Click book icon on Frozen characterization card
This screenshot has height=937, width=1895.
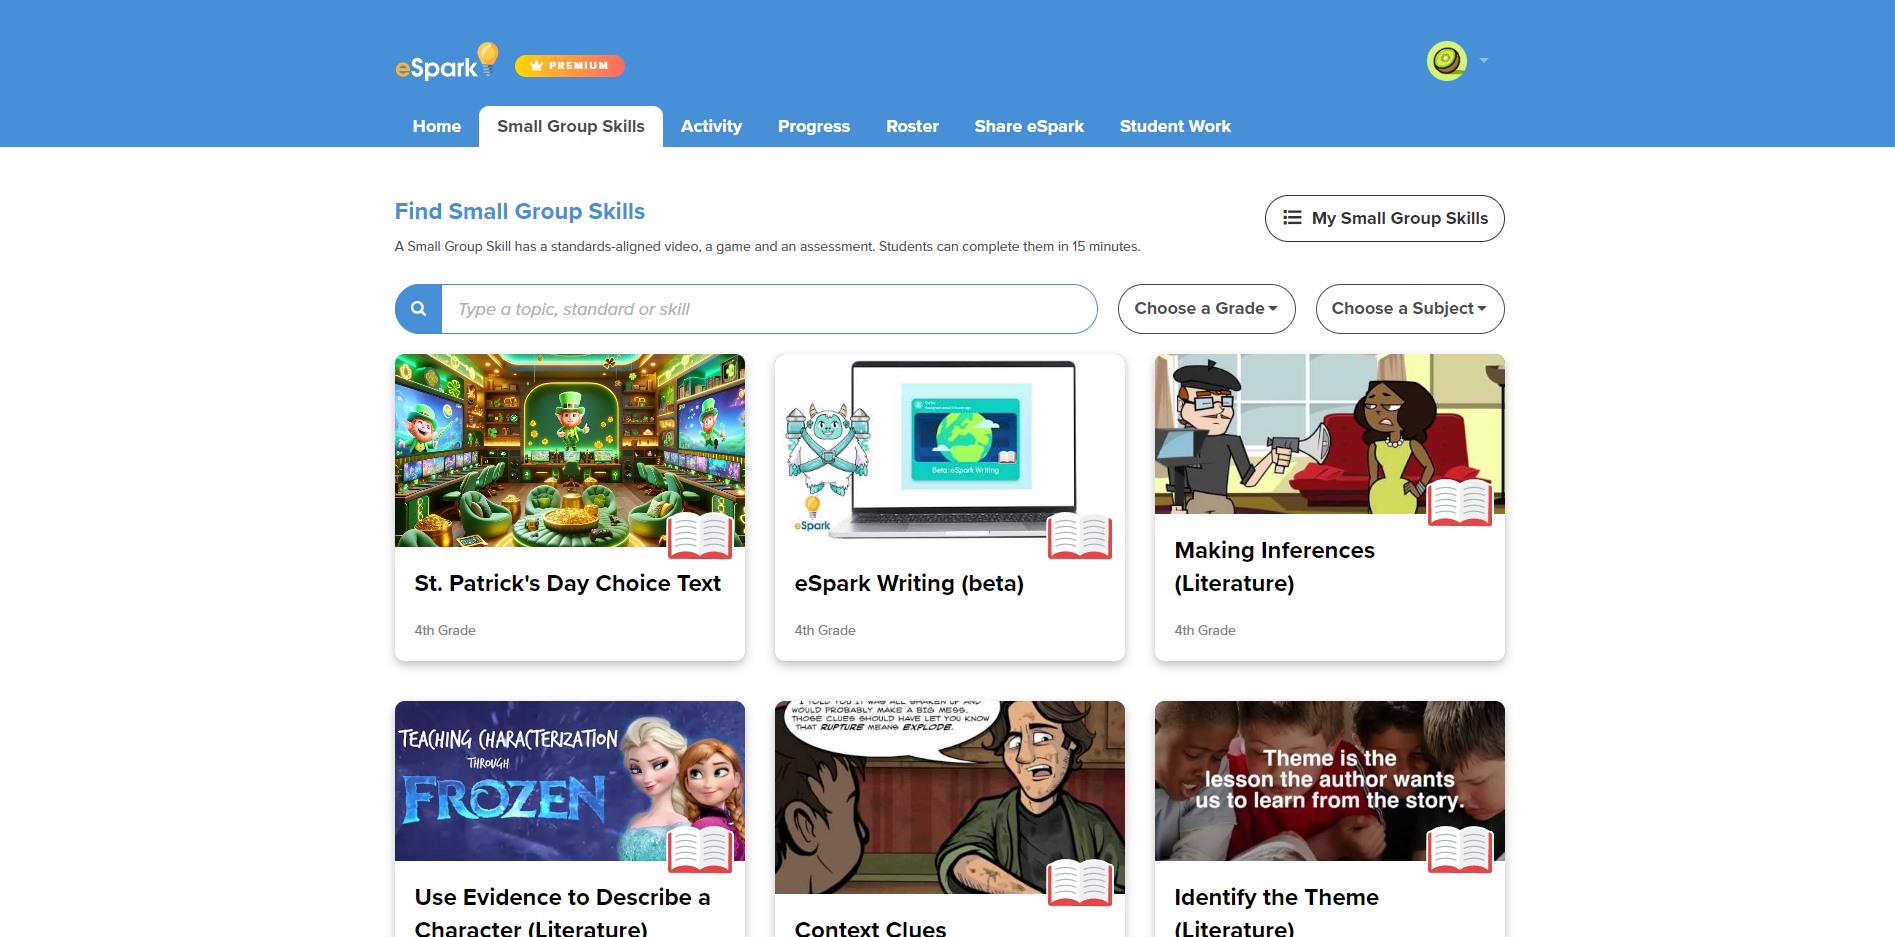700,849
